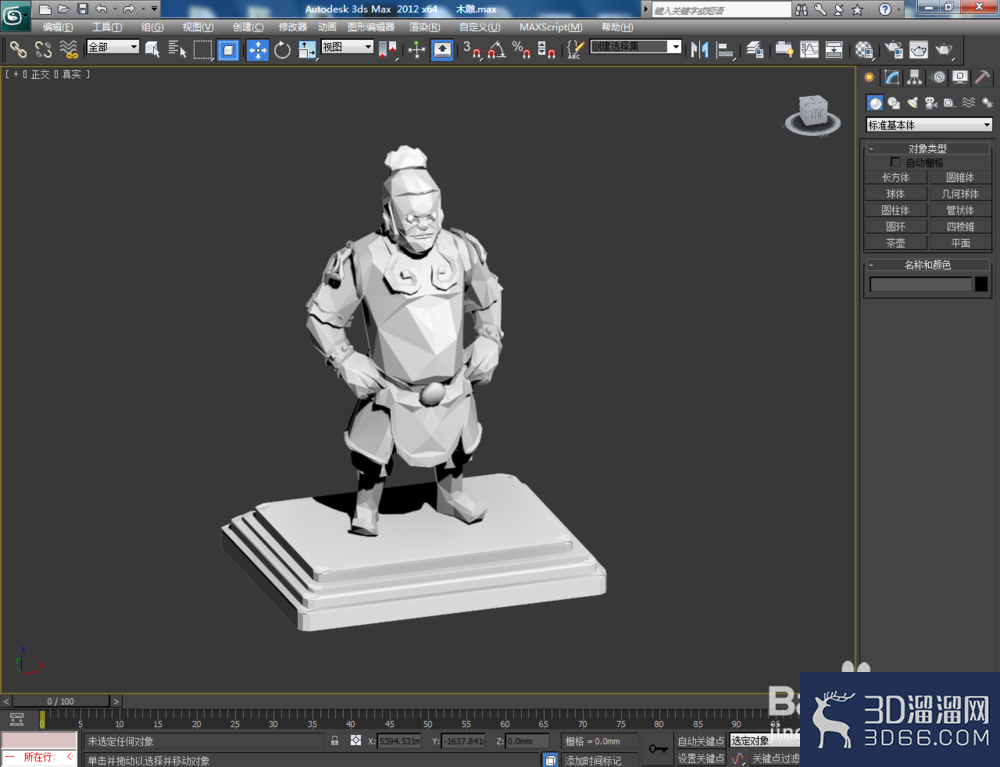Click the Redo arrow icon
Viewport: 1000px width, 767px height.
point(129,9)
